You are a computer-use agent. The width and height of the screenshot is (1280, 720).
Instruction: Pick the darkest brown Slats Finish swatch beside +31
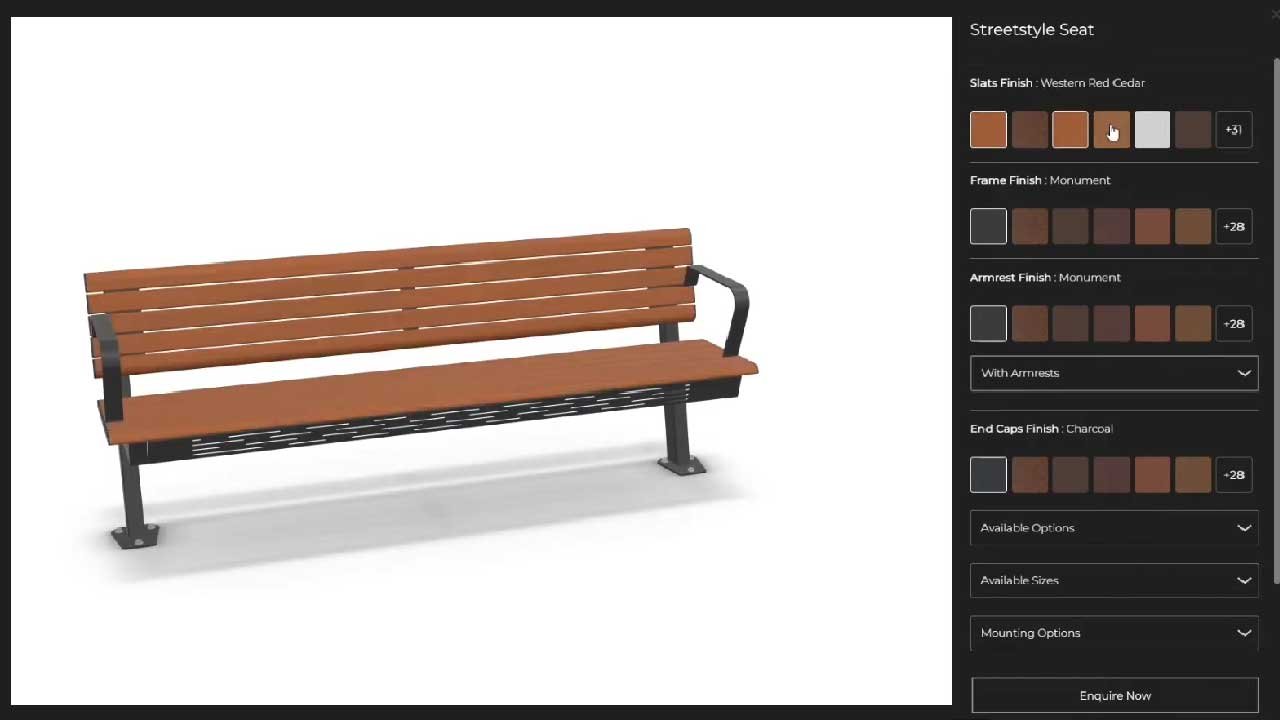tap(1192, 130)
